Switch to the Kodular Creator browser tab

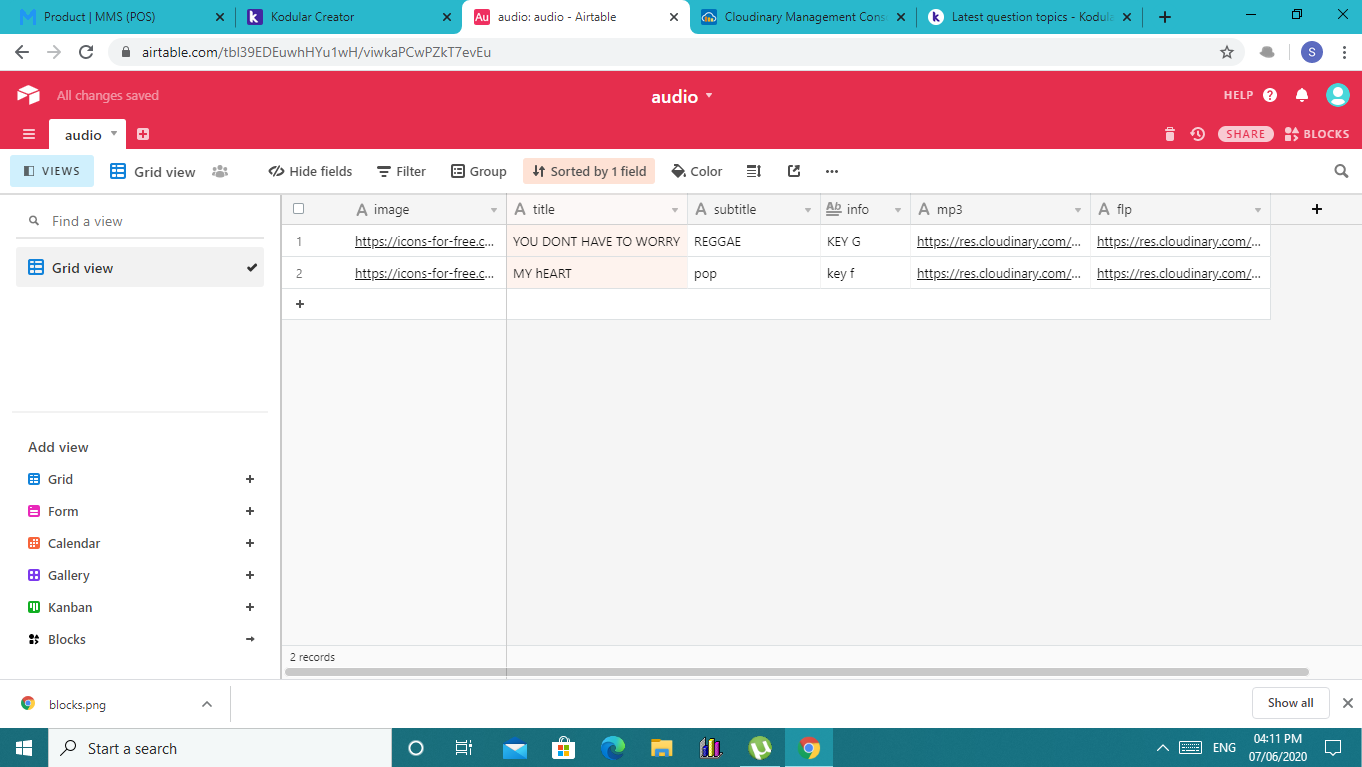coord(349,17)
